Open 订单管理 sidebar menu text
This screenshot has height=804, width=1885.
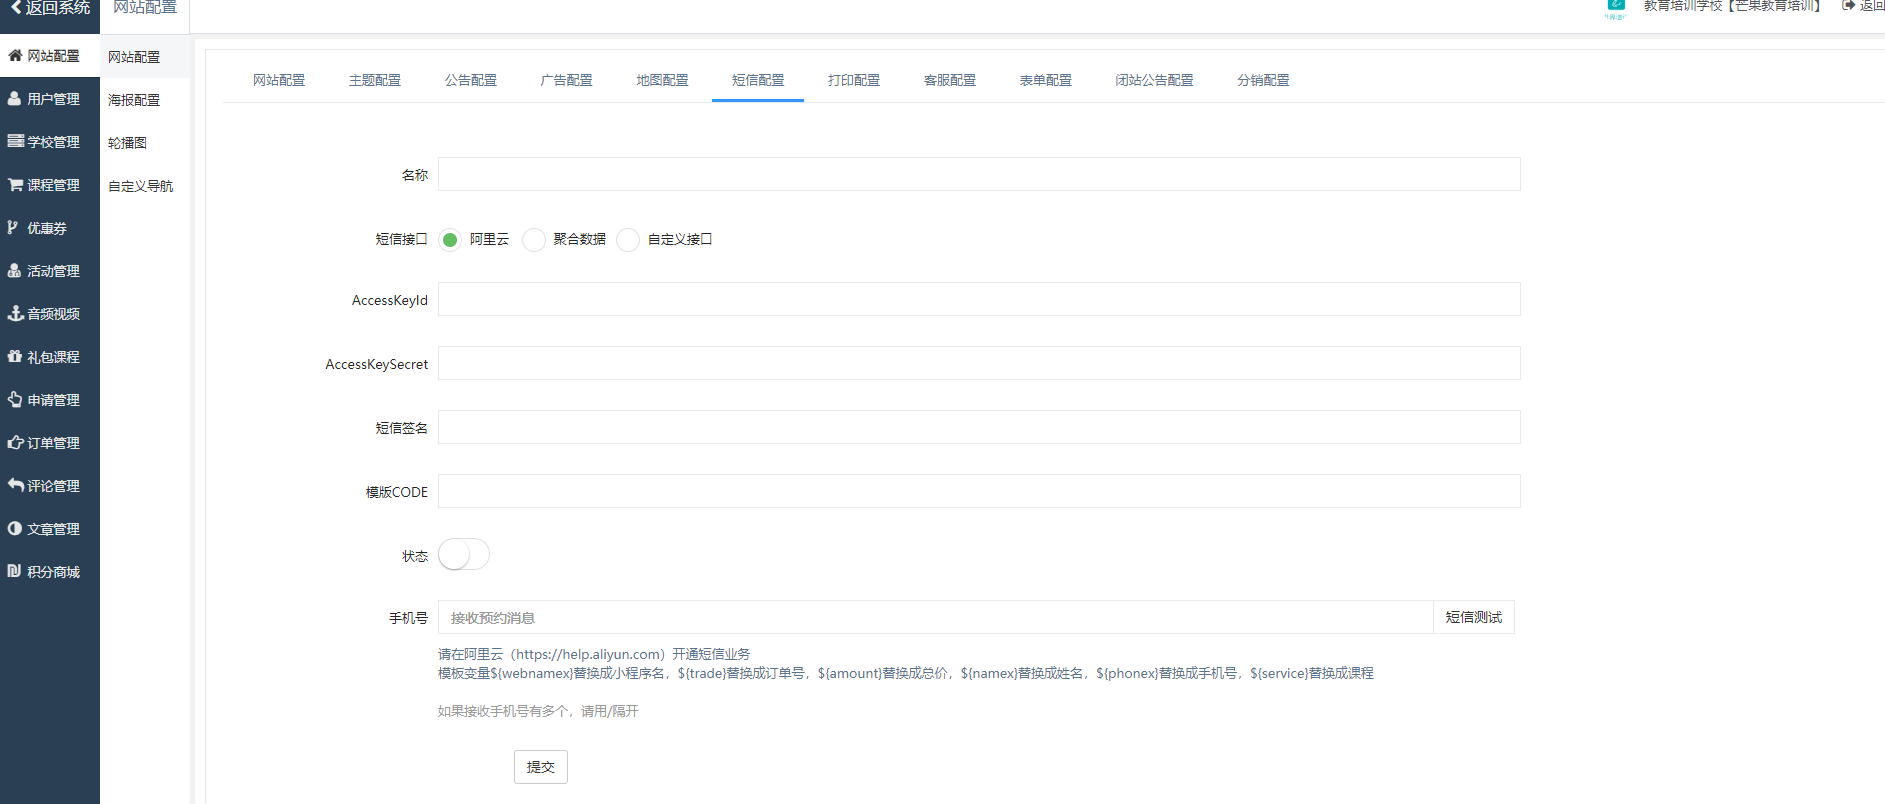(x=54, y=443)
